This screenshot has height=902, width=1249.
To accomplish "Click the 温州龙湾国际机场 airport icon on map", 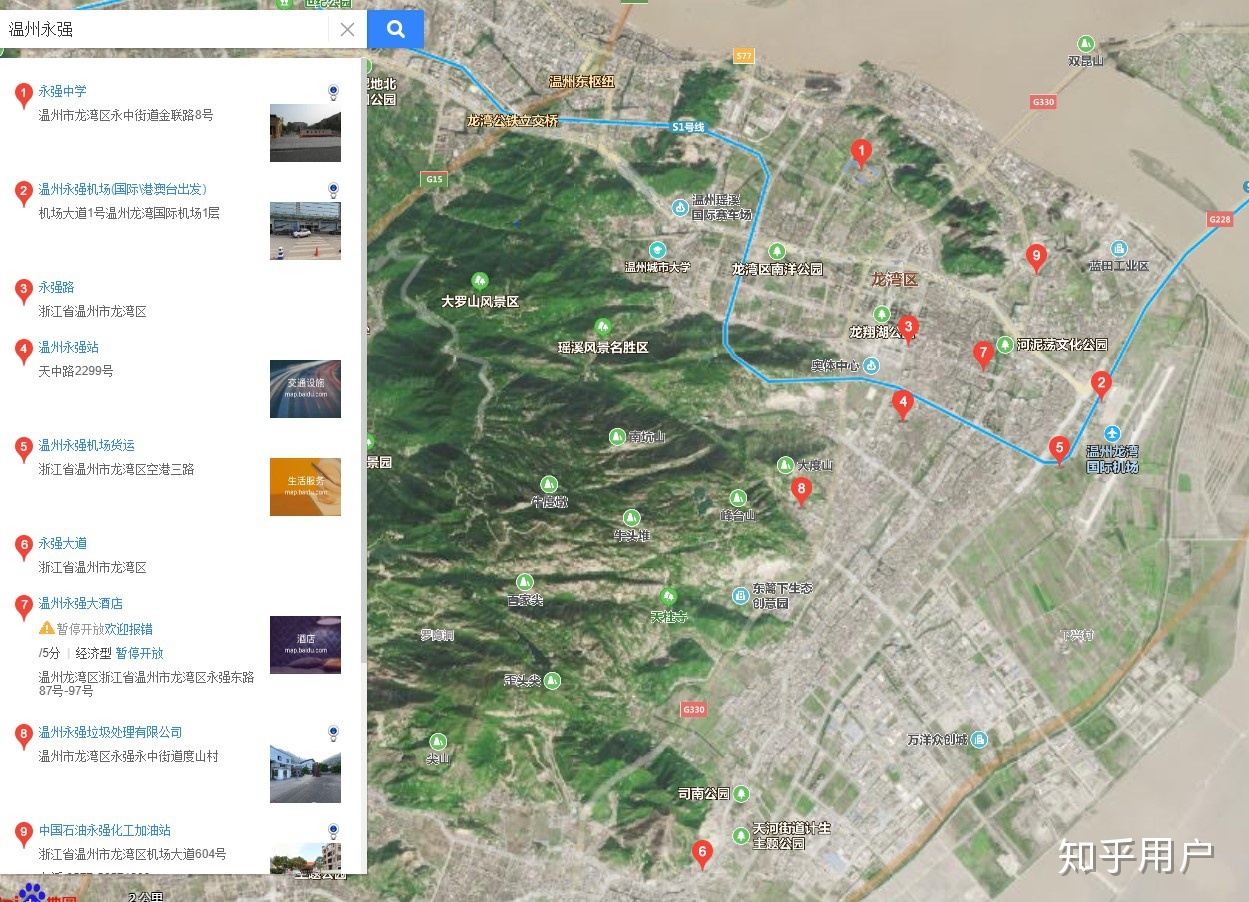I will (x=1112, y=433).
